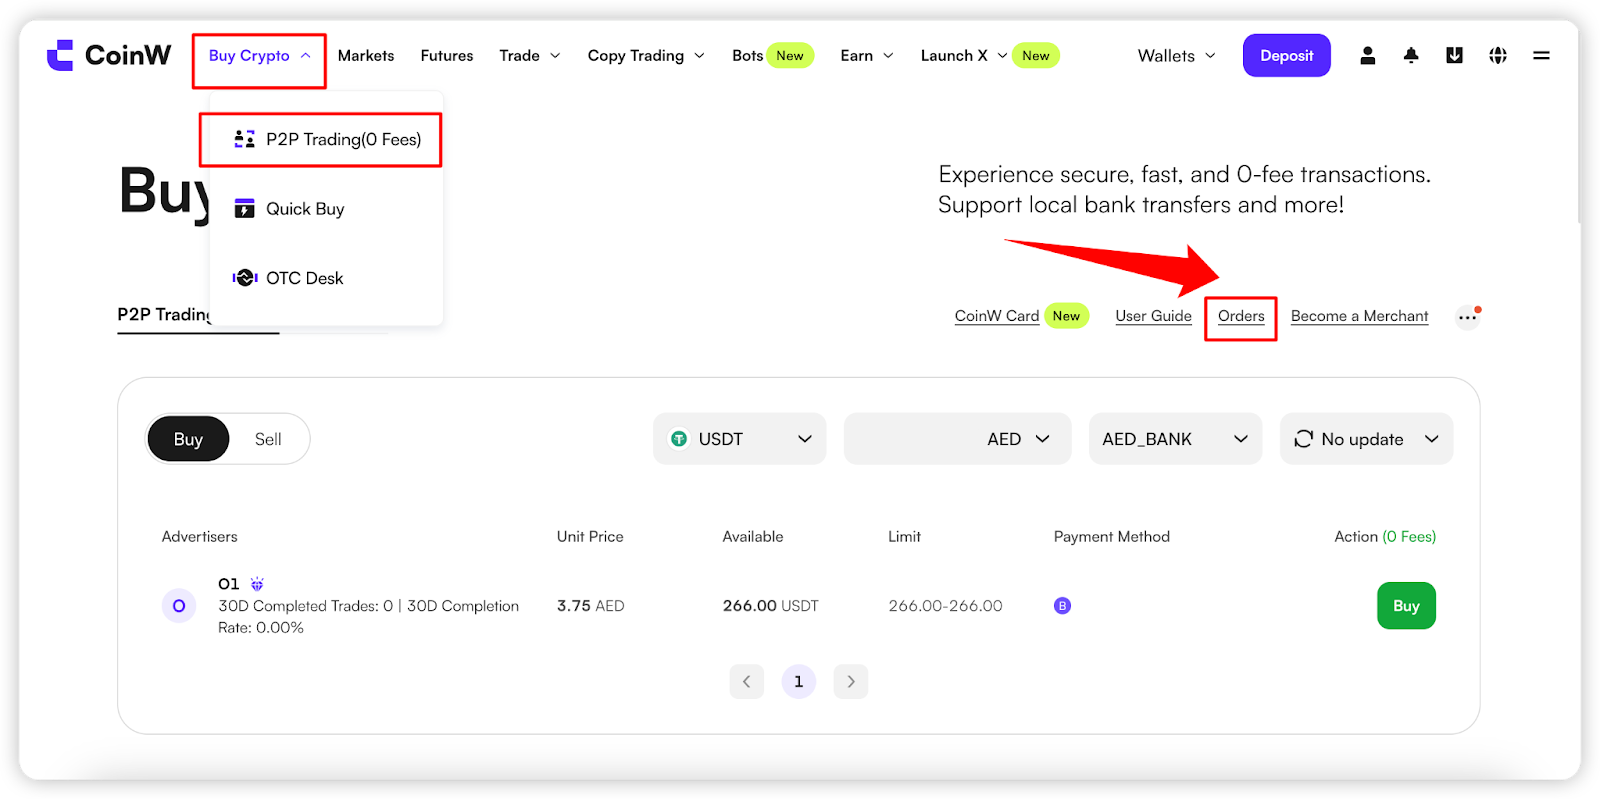This screenshot has width=1600, height=799.
Task: Open the hamburger menu icon
Action: point(1541,56)
